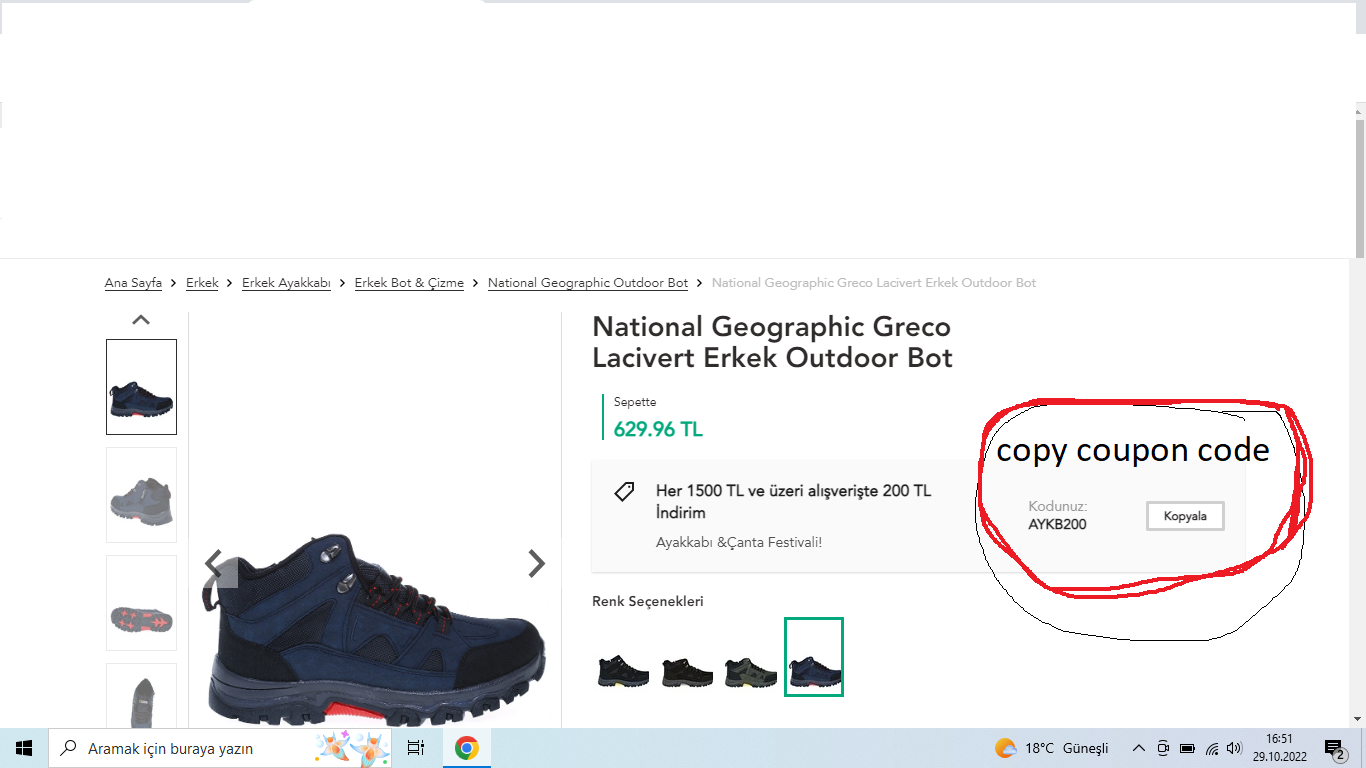
Task: Show hidden system tray icons
Action: pos(1138,748)
